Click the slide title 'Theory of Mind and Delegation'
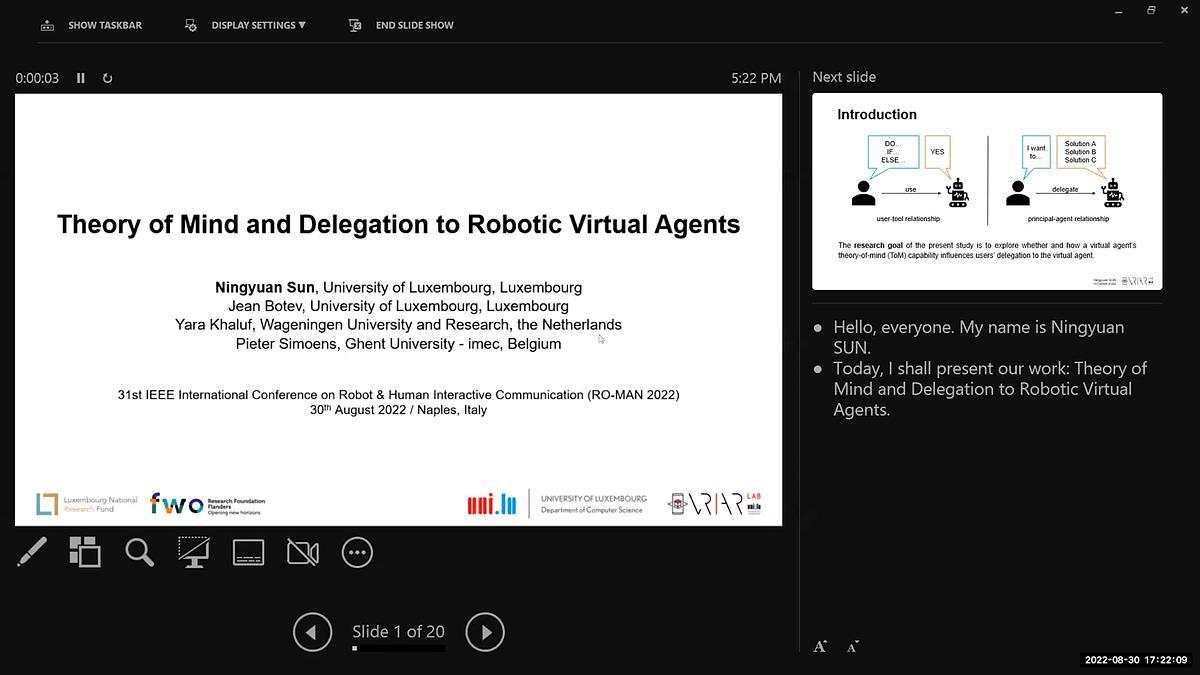 (399, 224)
